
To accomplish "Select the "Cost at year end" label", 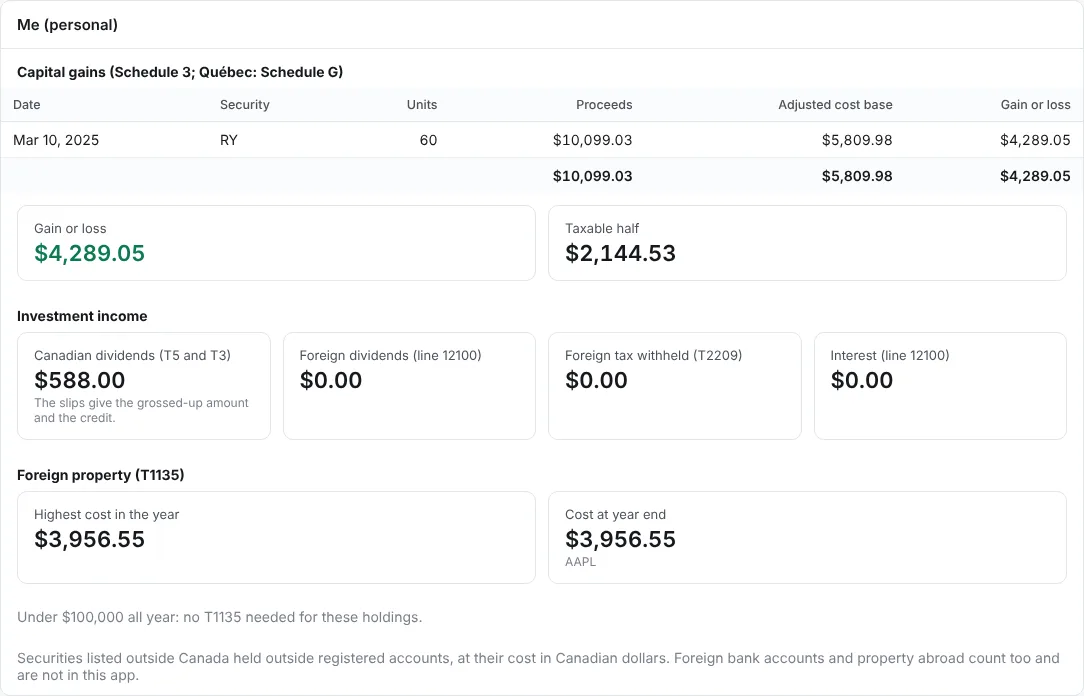I will [615, 514].
